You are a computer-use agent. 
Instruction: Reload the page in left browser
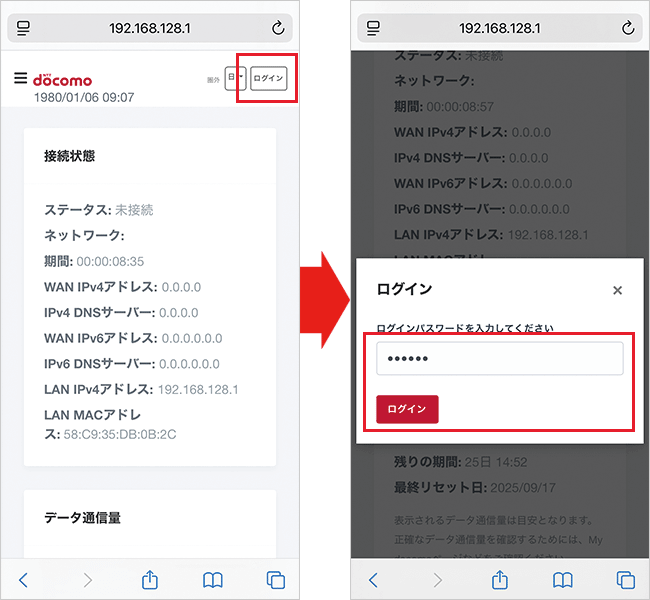pyautogui.click(x=277, y=29)
